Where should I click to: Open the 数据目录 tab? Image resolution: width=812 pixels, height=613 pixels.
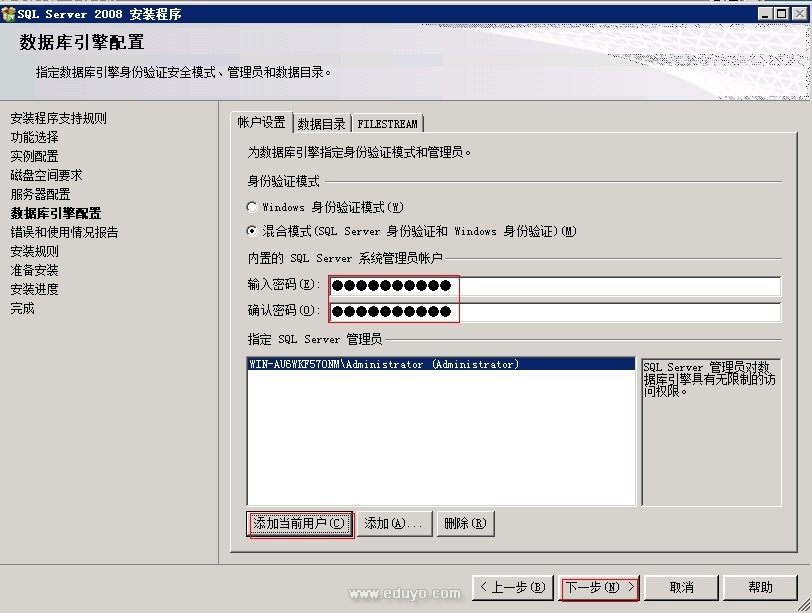coord(321,124)
